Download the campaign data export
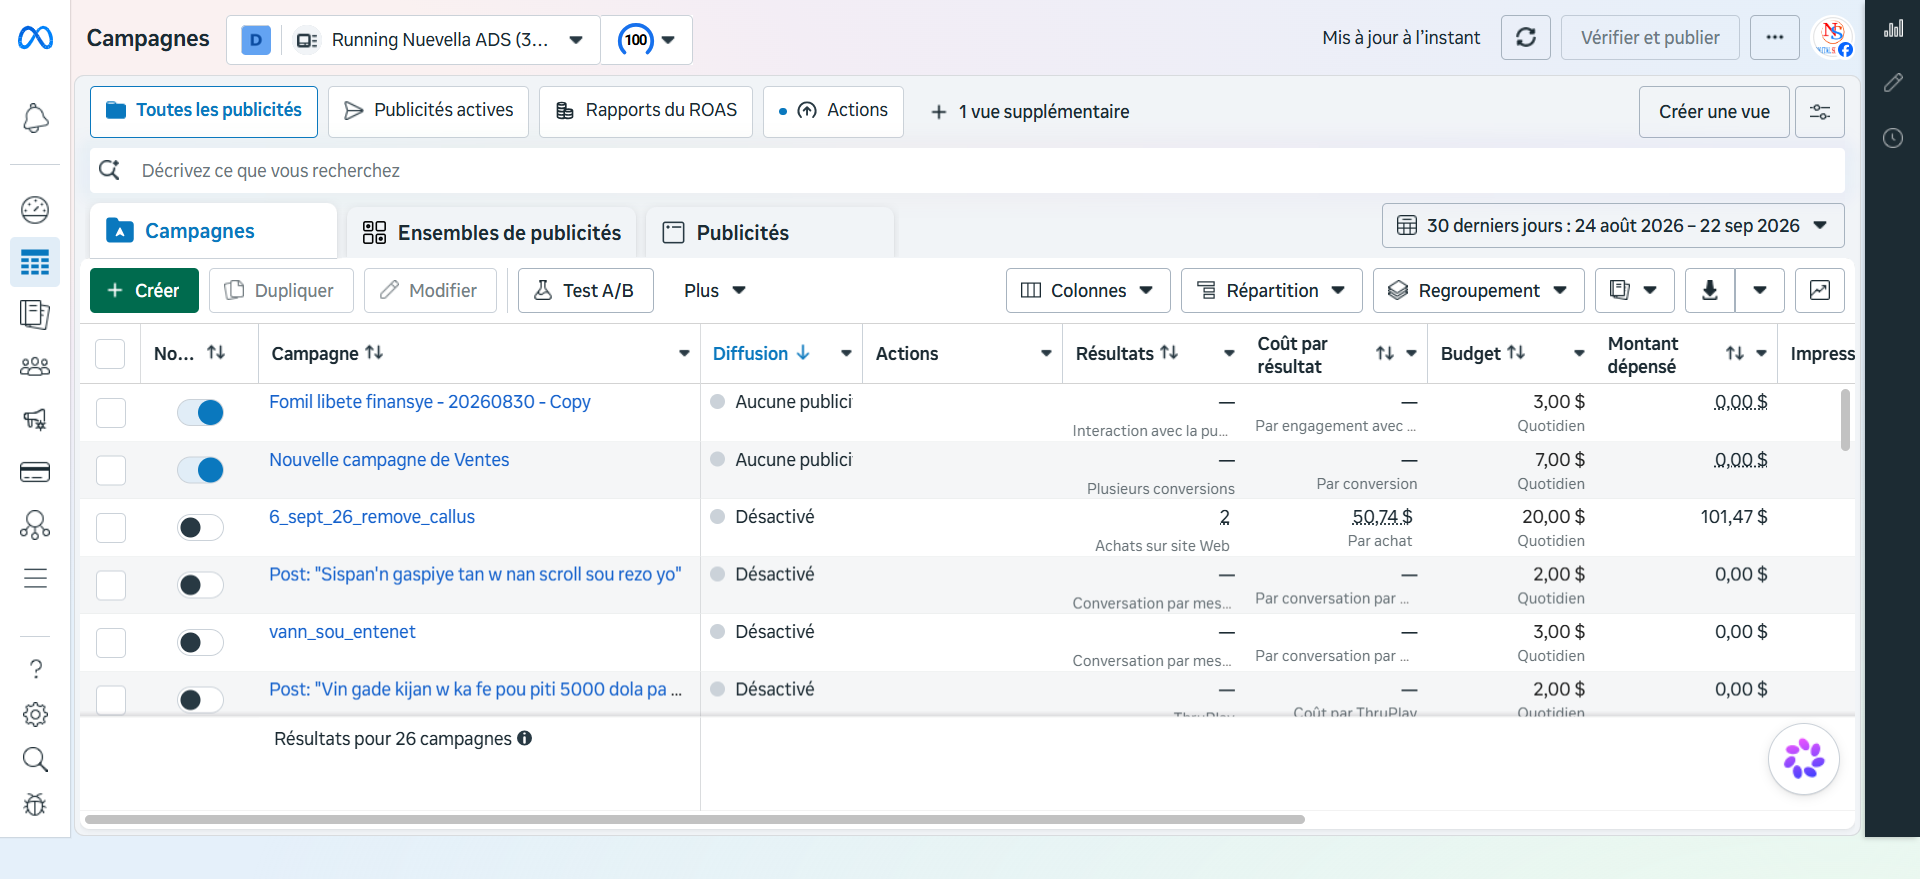The width and height of the screenshot is (1920, 879). click(1710, 290)
